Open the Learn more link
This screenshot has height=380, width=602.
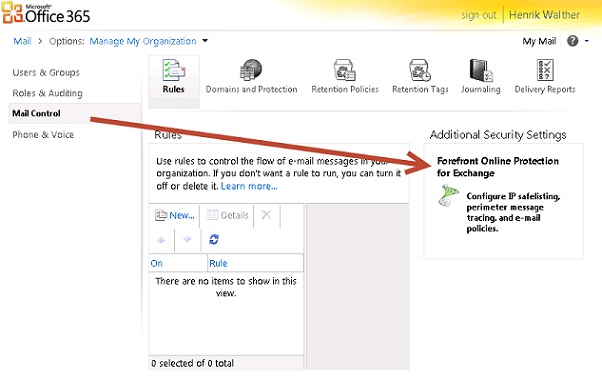(x=249, y=186)
